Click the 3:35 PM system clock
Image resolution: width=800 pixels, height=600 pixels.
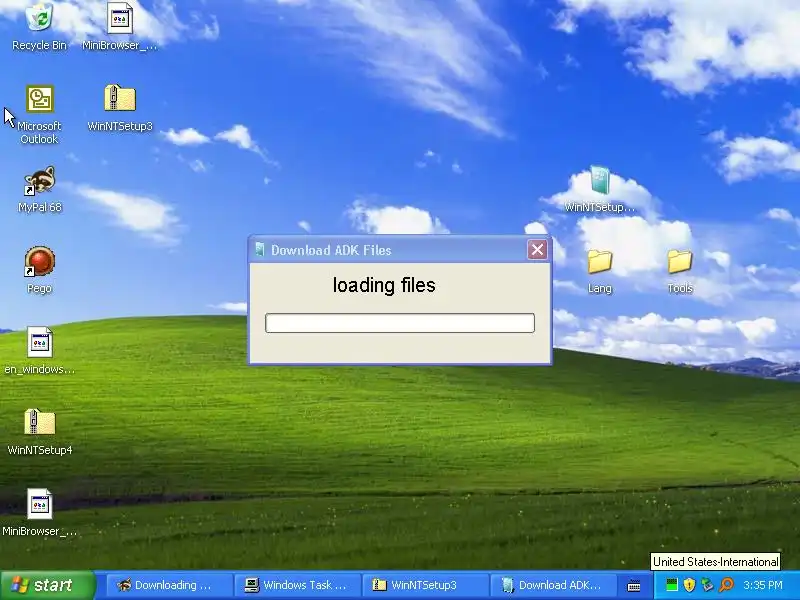click(763, 585)
